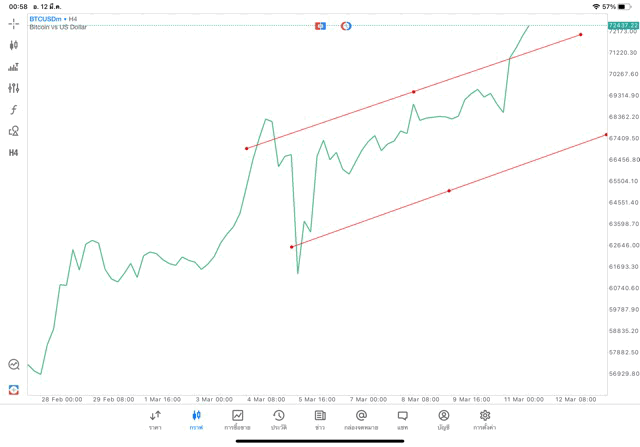This screenshot has width=640, height=447.
Task: Switch to the ราคา (Quotes) tab
Action: [155, 420]
